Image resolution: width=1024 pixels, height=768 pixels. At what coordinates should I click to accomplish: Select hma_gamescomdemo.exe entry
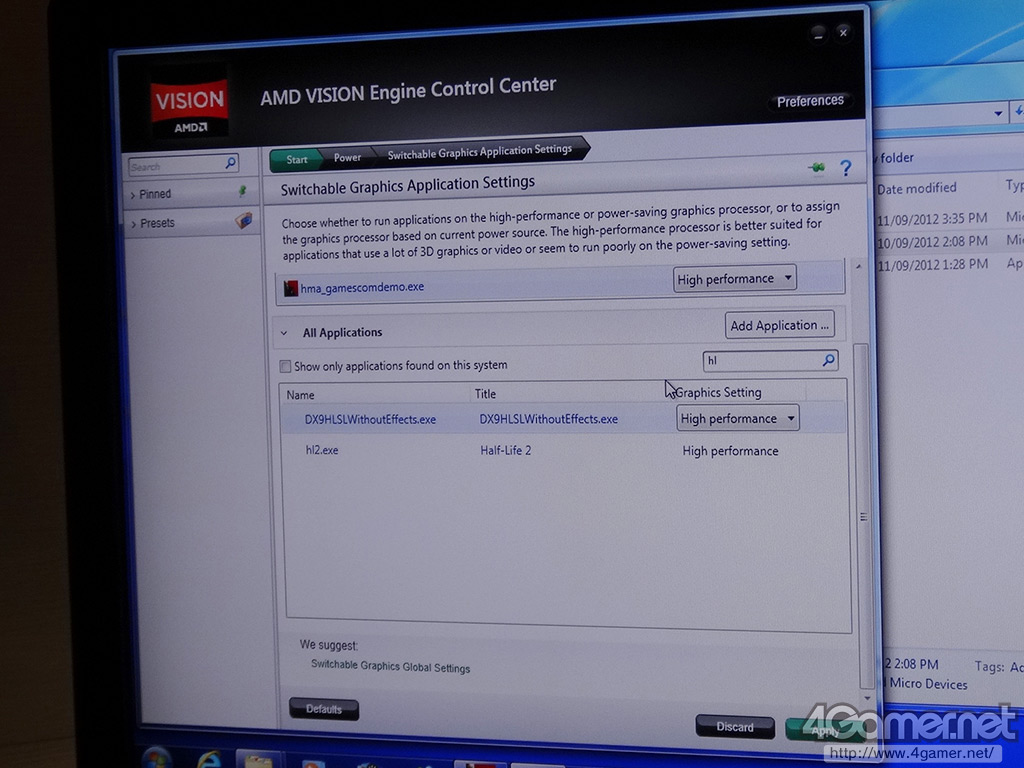[362, 287]
